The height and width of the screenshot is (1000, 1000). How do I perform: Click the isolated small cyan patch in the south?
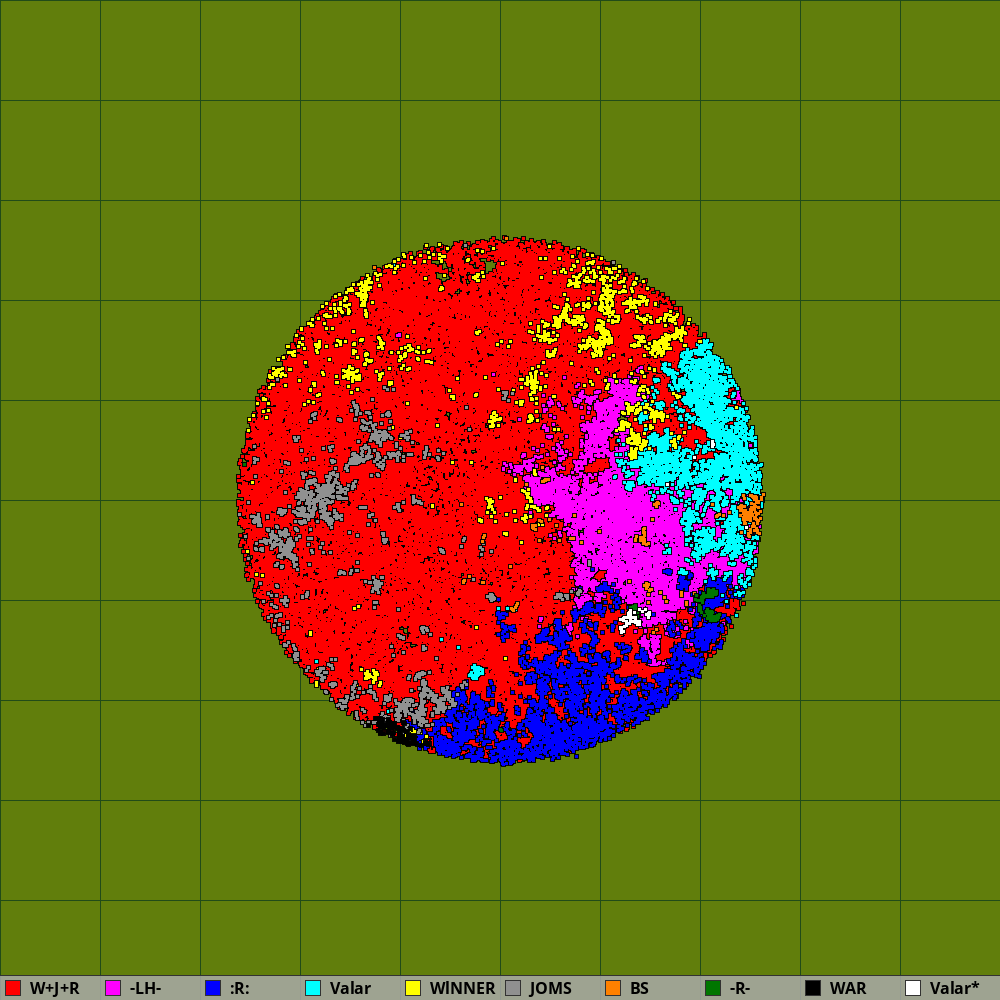[476, 672]
